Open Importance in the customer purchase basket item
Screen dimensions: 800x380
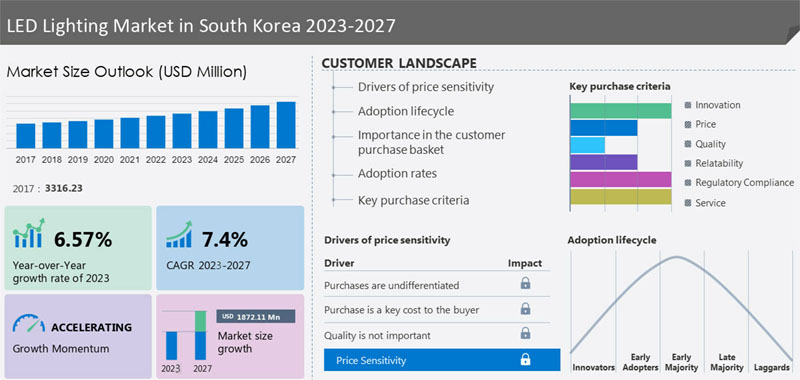pyautogui.click(x=431, y=142)
